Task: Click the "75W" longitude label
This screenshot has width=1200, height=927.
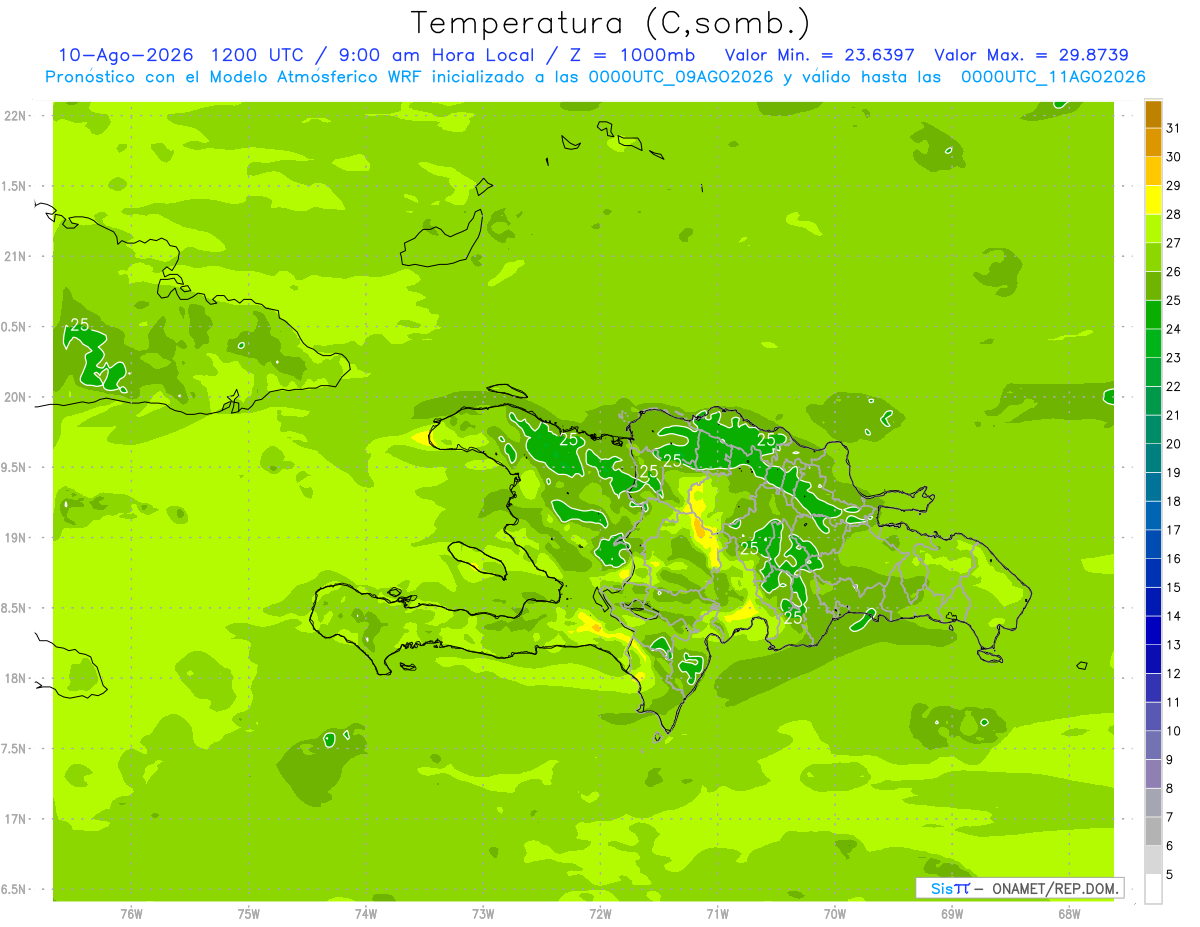Action: pos(249,913)
